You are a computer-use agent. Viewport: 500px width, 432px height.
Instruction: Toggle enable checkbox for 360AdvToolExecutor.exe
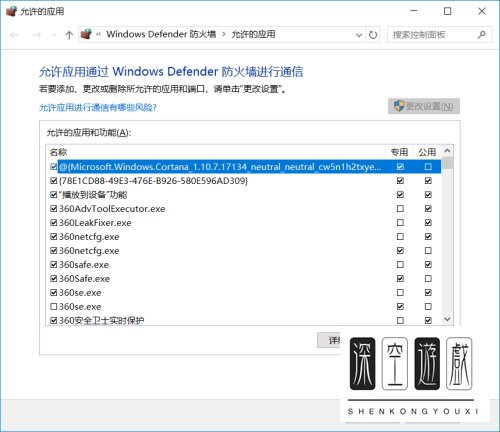click(x=53, y=209)
